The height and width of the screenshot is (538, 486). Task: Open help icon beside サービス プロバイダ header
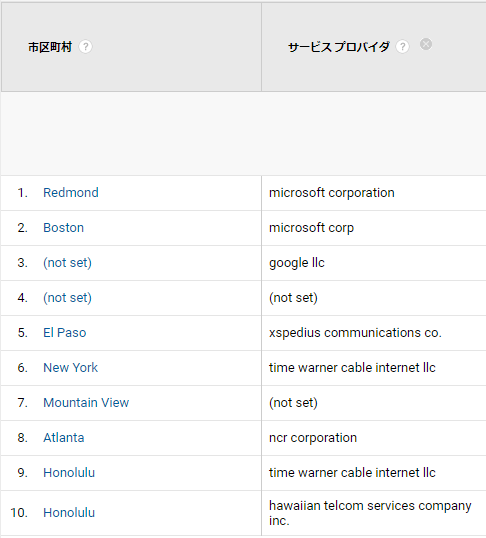coord(402,47)
